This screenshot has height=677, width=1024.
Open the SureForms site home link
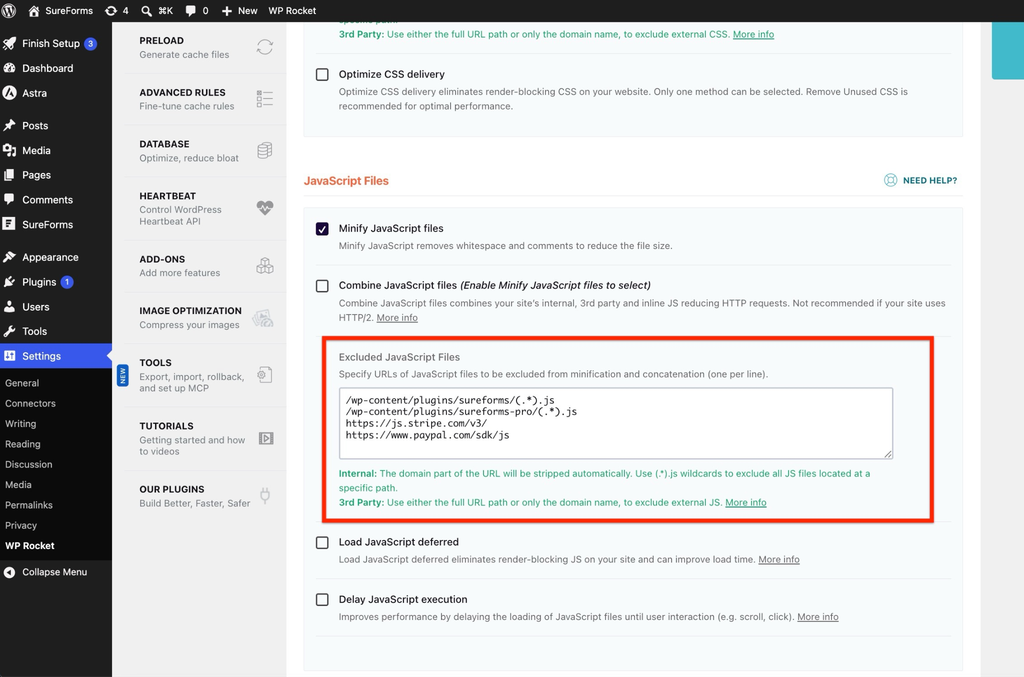coord(61,10)
